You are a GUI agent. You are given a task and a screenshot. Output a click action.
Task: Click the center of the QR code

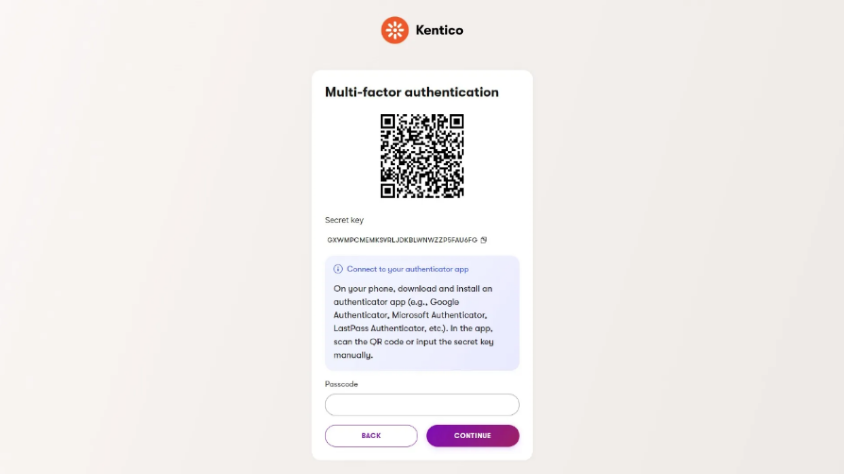(422, 156)
